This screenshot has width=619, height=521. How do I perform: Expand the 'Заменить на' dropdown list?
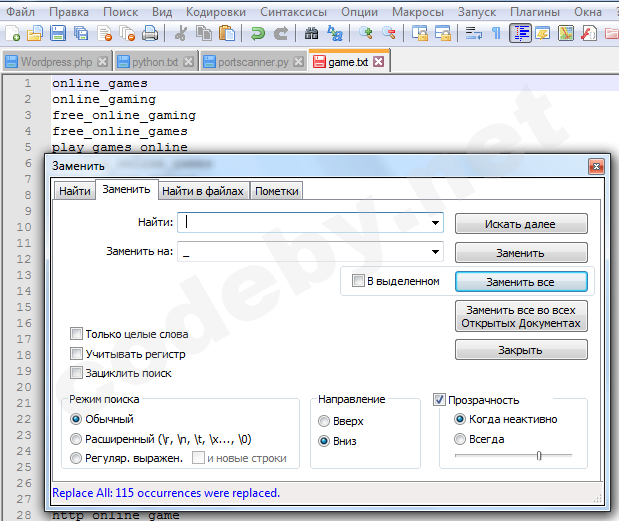436,252
